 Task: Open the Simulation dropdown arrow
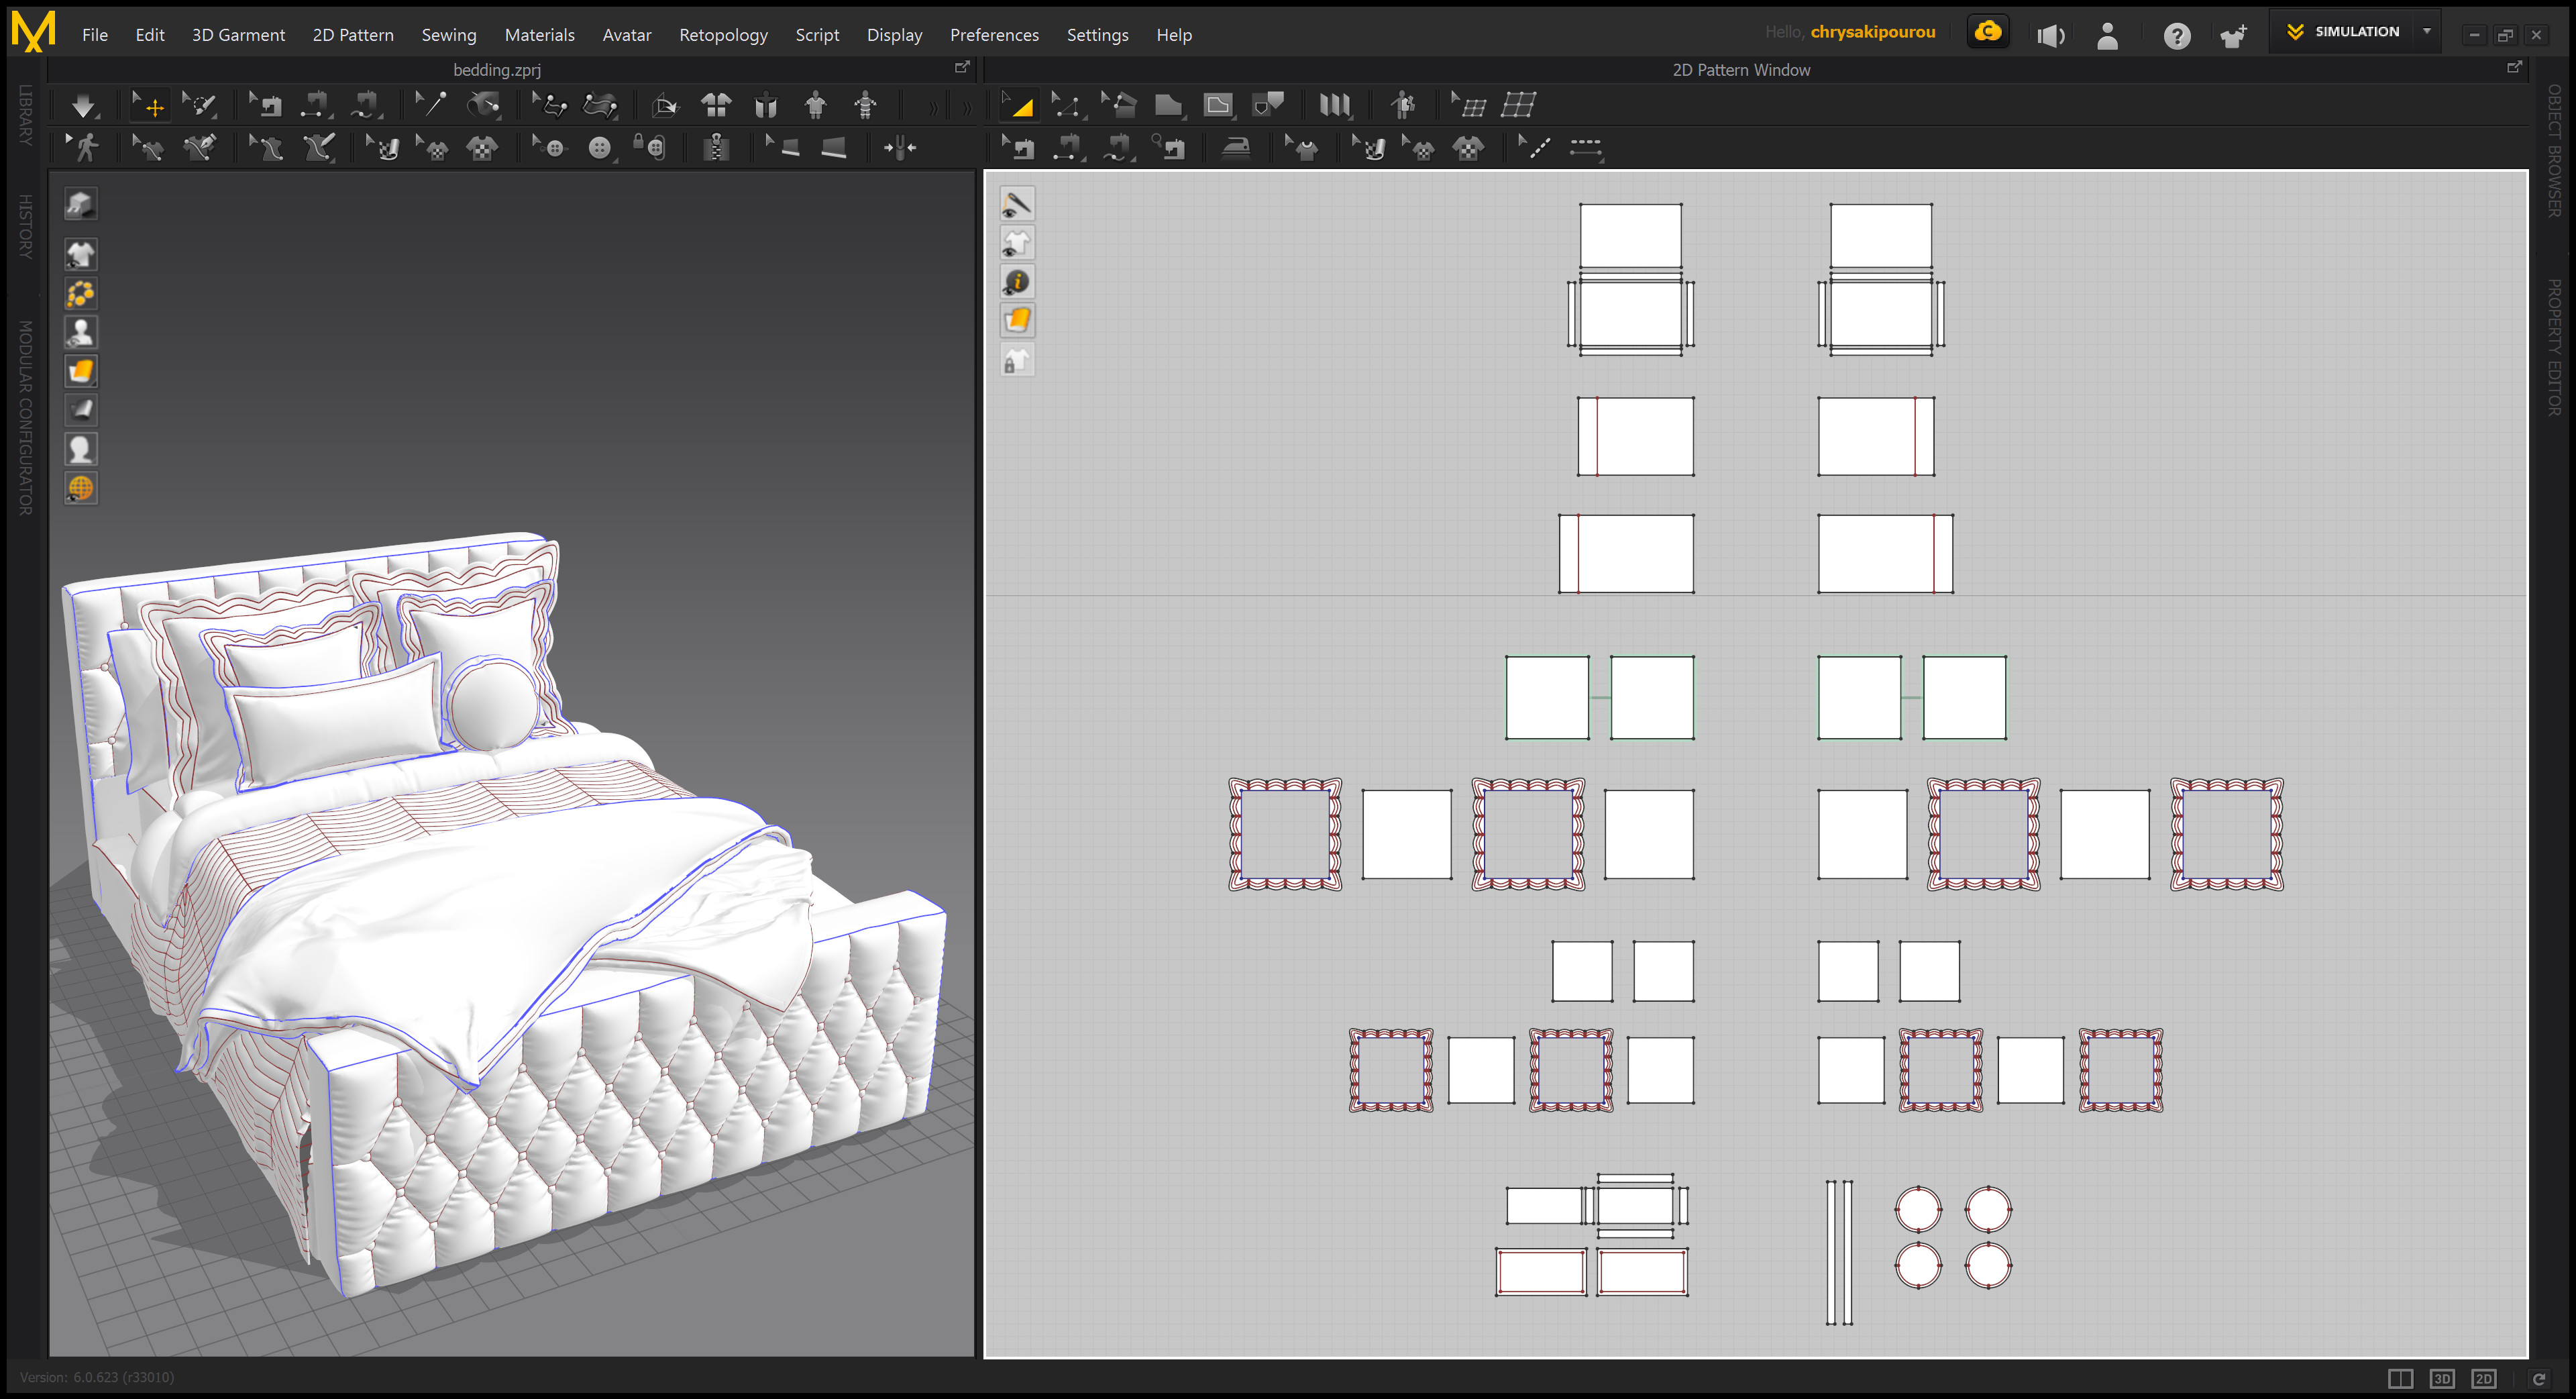click(2427, 31)
